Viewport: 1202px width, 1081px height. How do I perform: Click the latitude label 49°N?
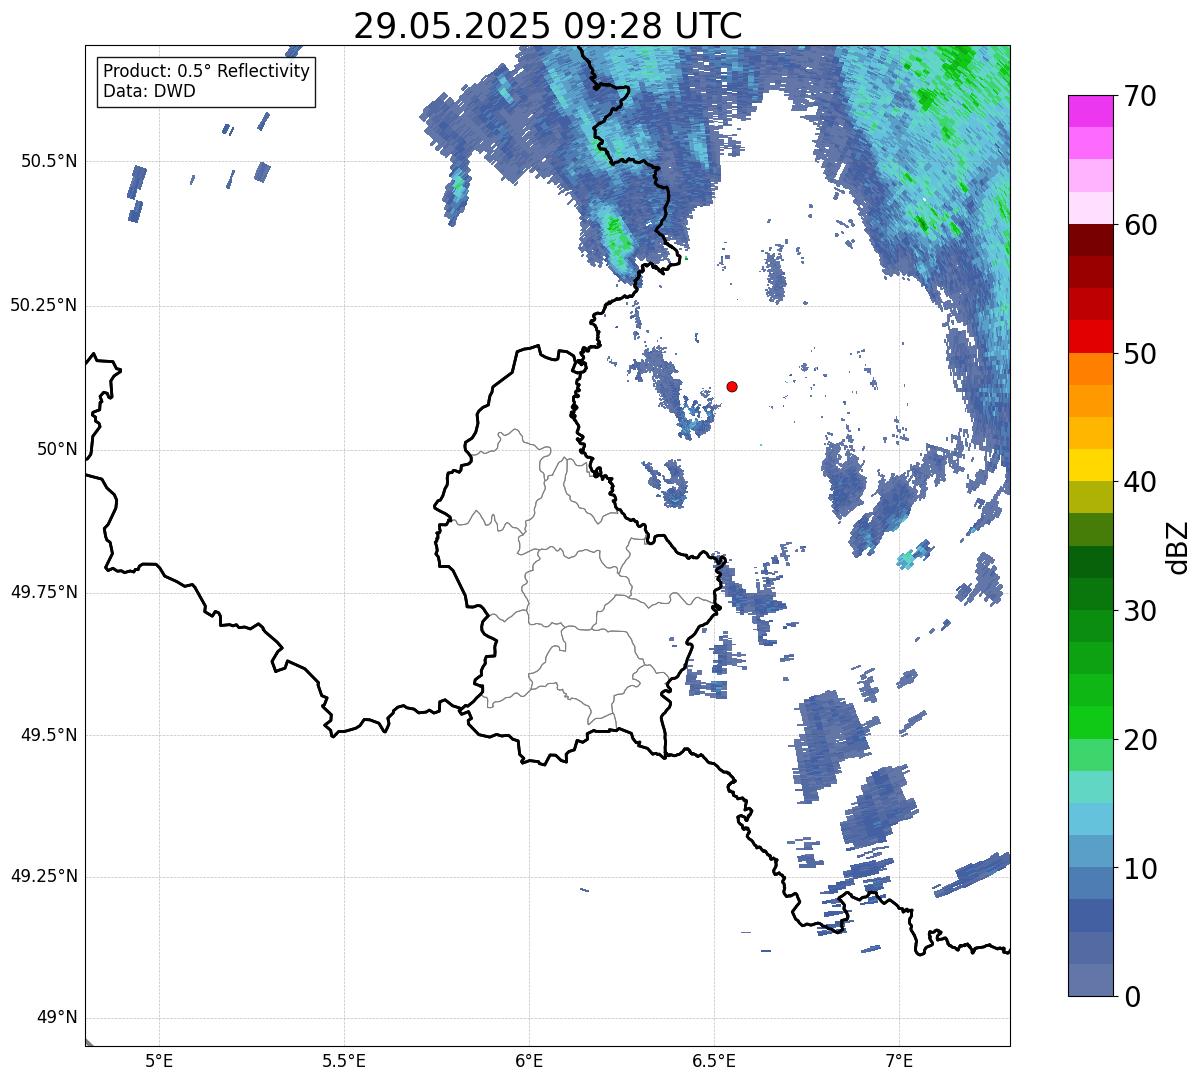click(57, 1018)
